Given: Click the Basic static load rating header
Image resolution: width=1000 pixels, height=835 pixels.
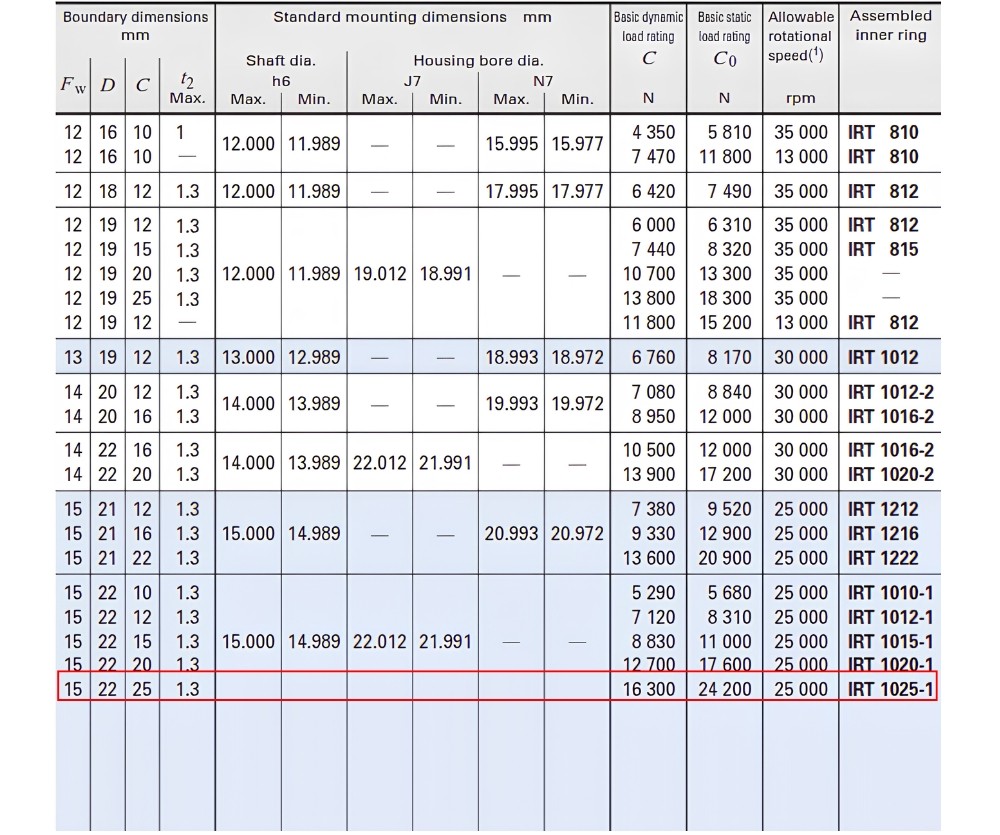Looking at the screenshot, I should pos(724,38).
